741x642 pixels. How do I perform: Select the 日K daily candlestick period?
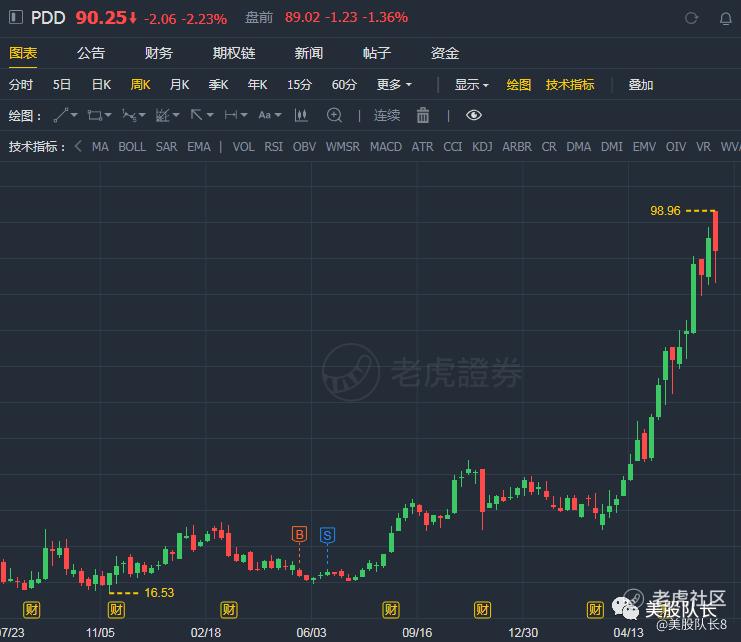(101, 85)
